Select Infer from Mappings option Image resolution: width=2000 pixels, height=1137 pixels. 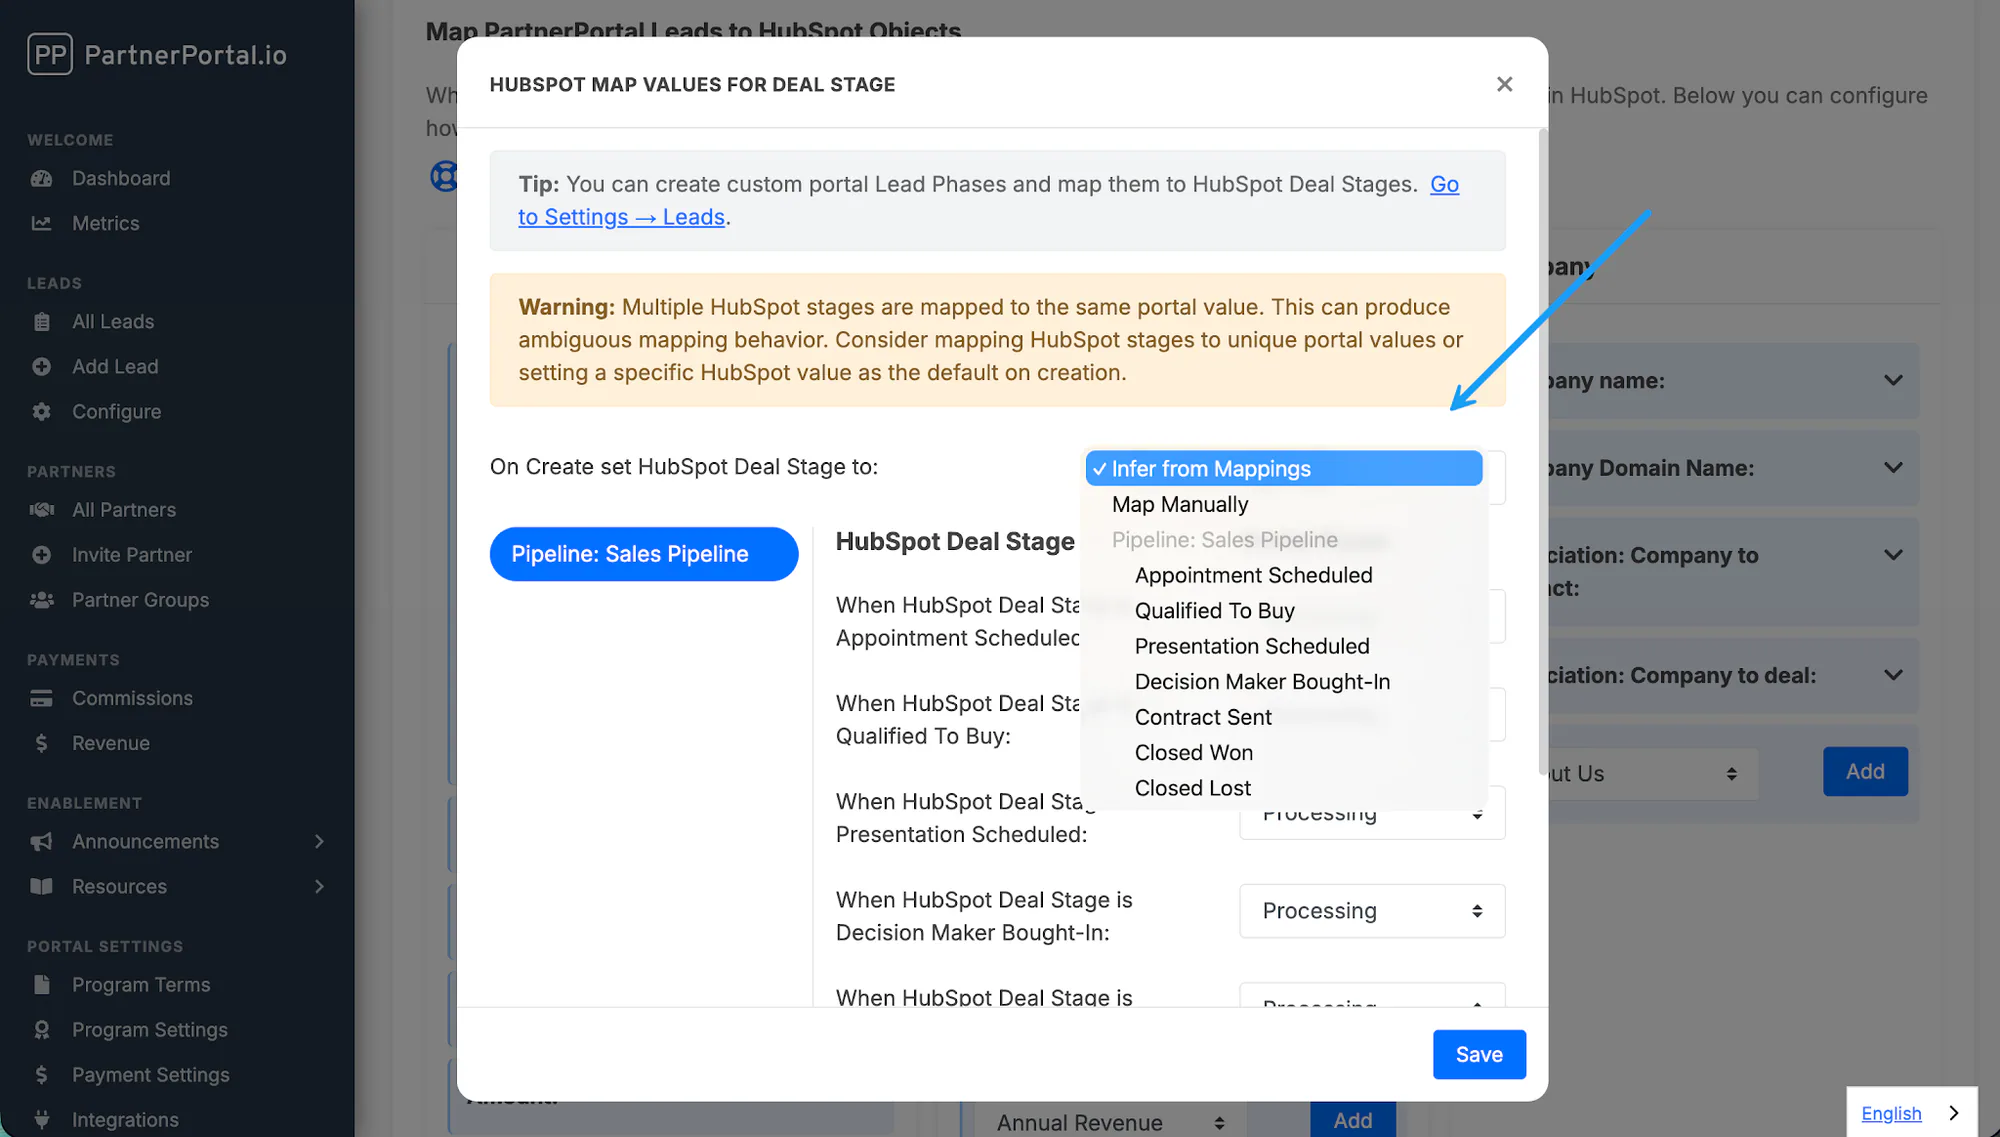pos(1284,468)
